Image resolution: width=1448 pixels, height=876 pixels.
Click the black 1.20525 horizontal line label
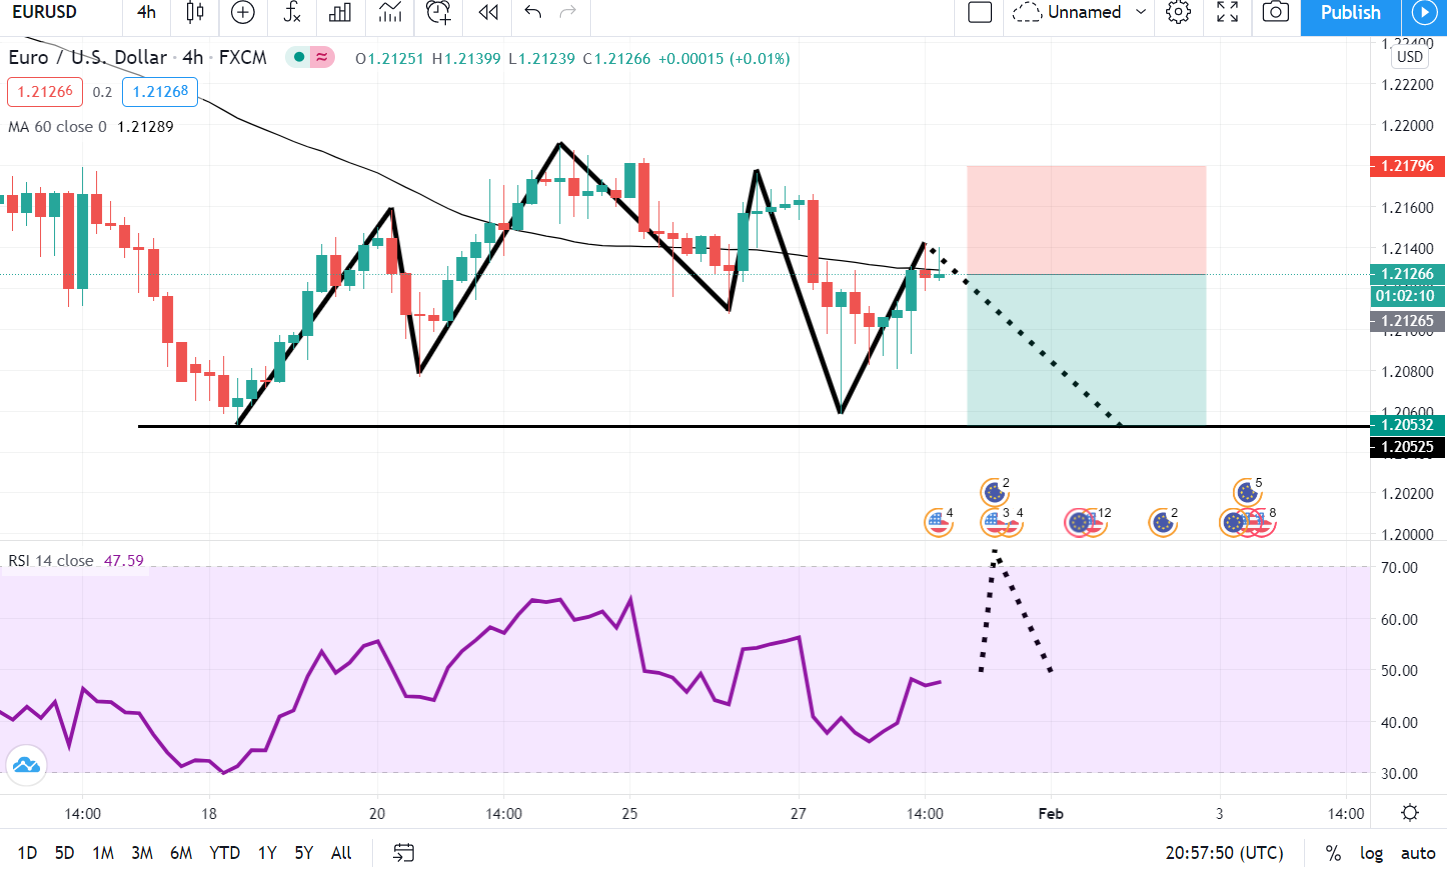[1407, 447]
